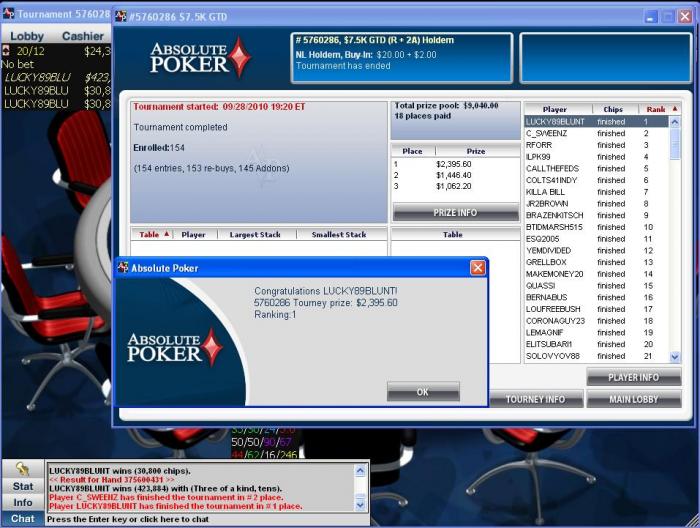Select player COLTS41INDY in standings
Viewport: 700px width, 528px height.
point(596,180)
